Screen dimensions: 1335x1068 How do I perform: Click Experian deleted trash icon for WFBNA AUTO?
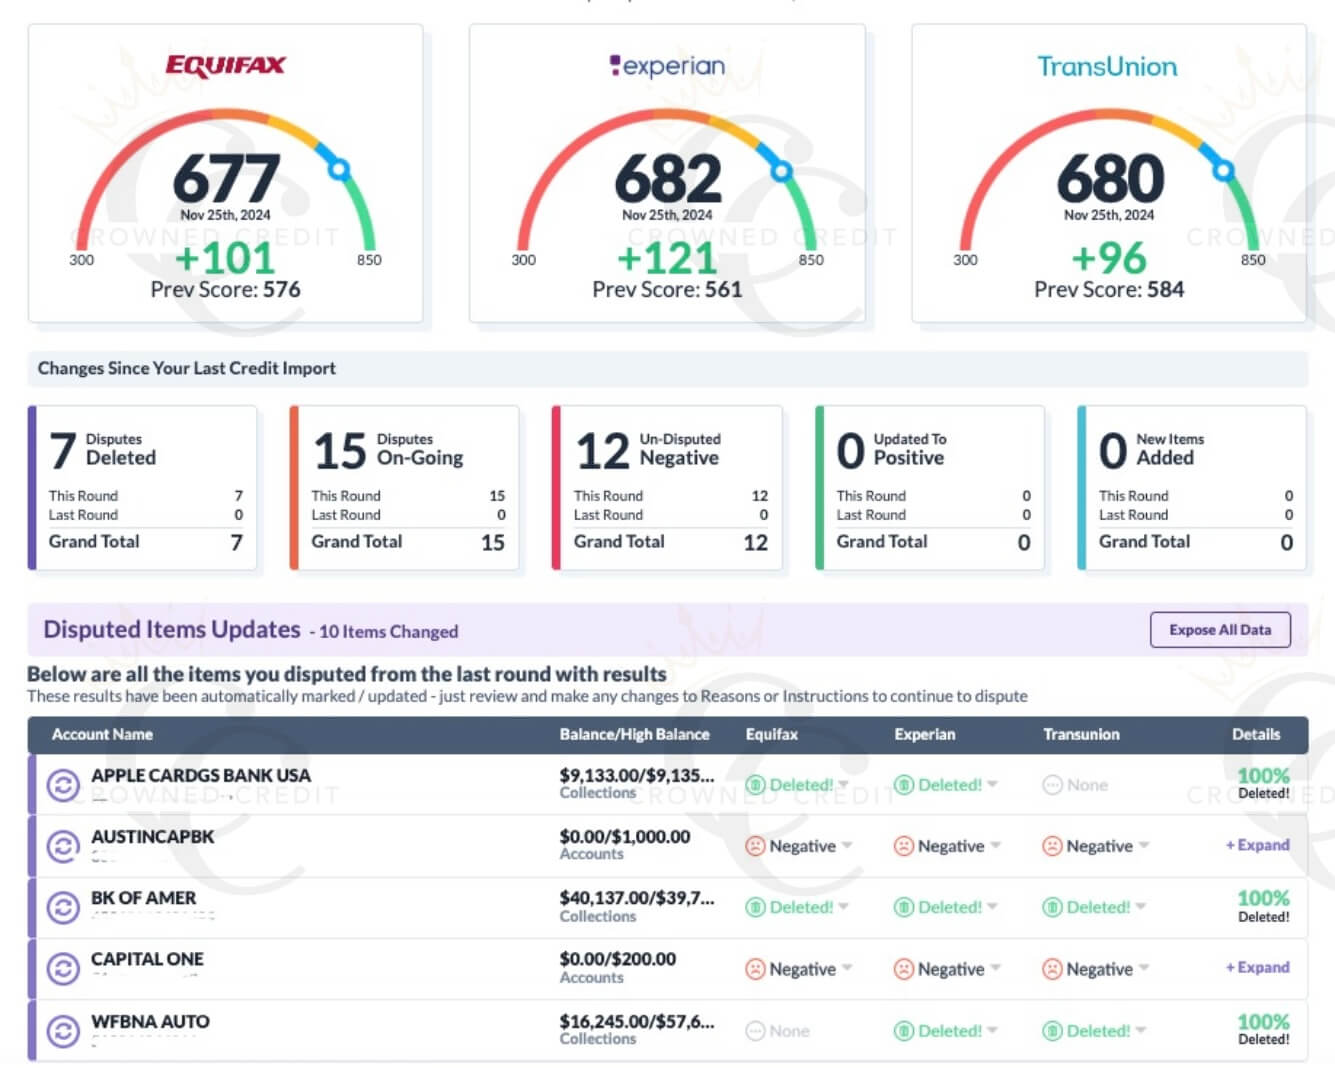(904, 1031)
